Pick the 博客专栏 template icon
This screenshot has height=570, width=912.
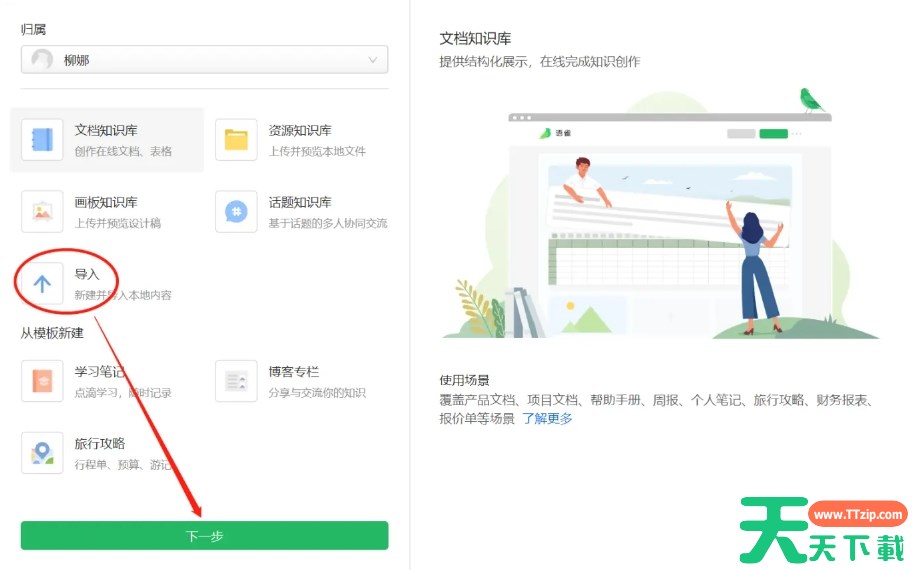tap(236, 381)
